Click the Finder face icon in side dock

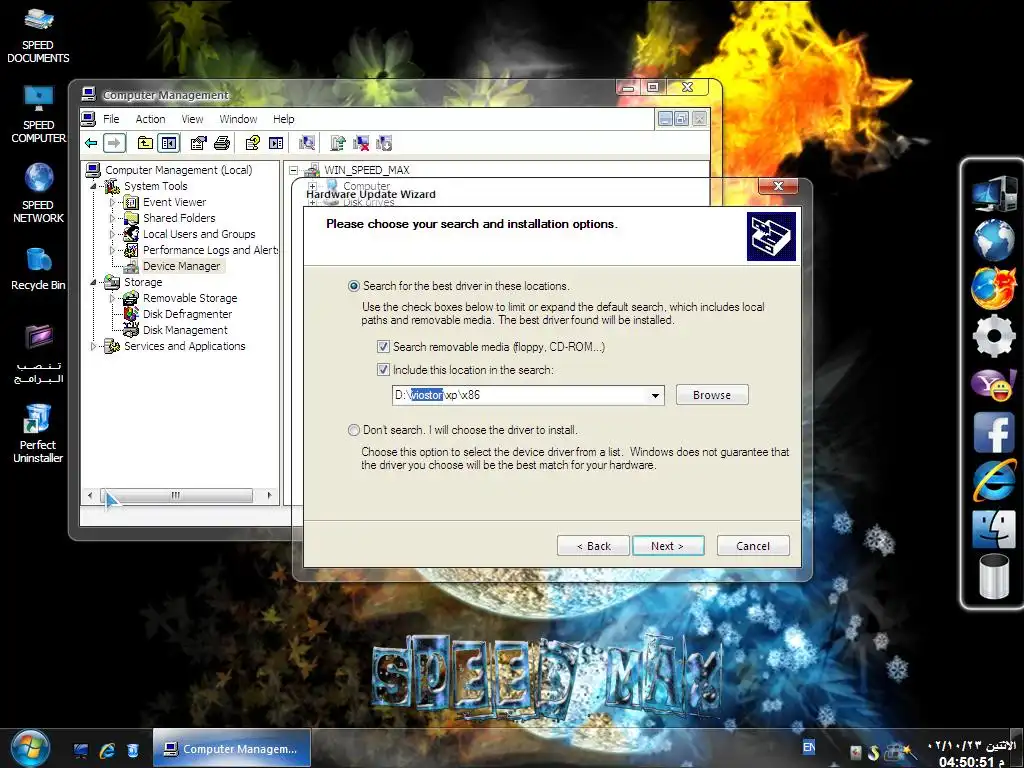click(994, 529)
